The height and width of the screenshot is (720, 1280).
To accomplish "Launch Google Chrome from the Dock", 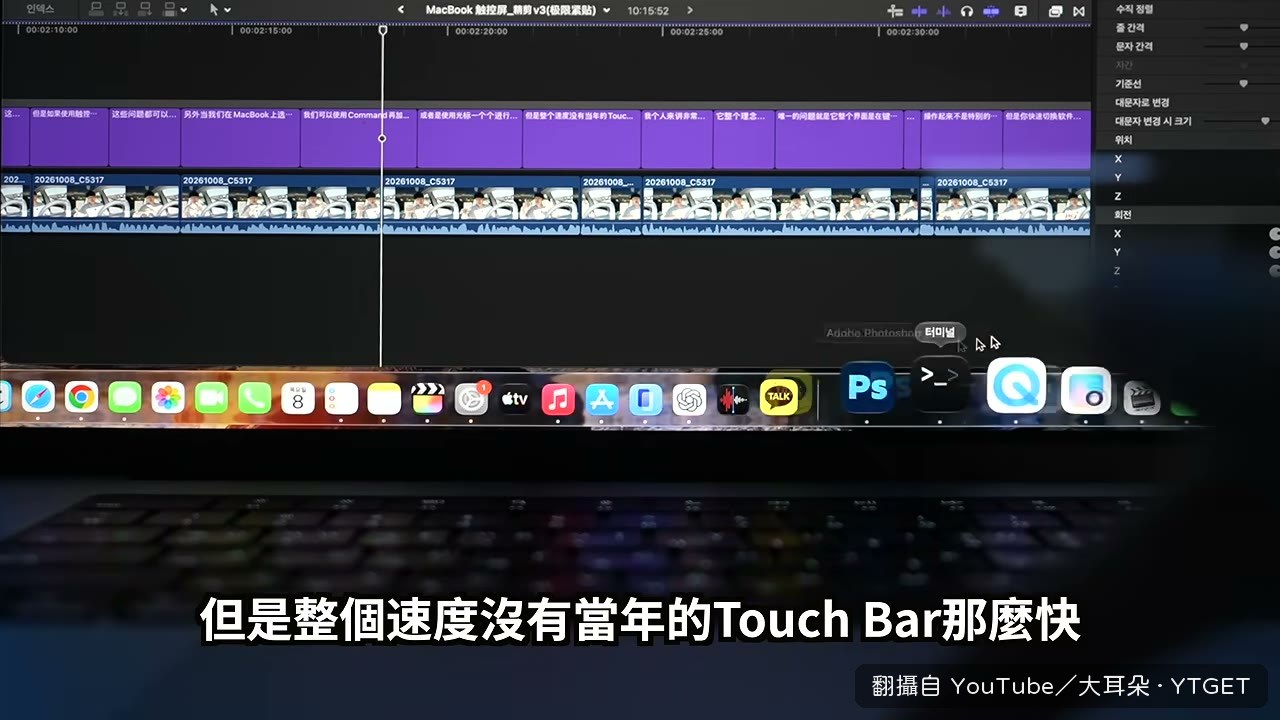I will click(81, 398).
